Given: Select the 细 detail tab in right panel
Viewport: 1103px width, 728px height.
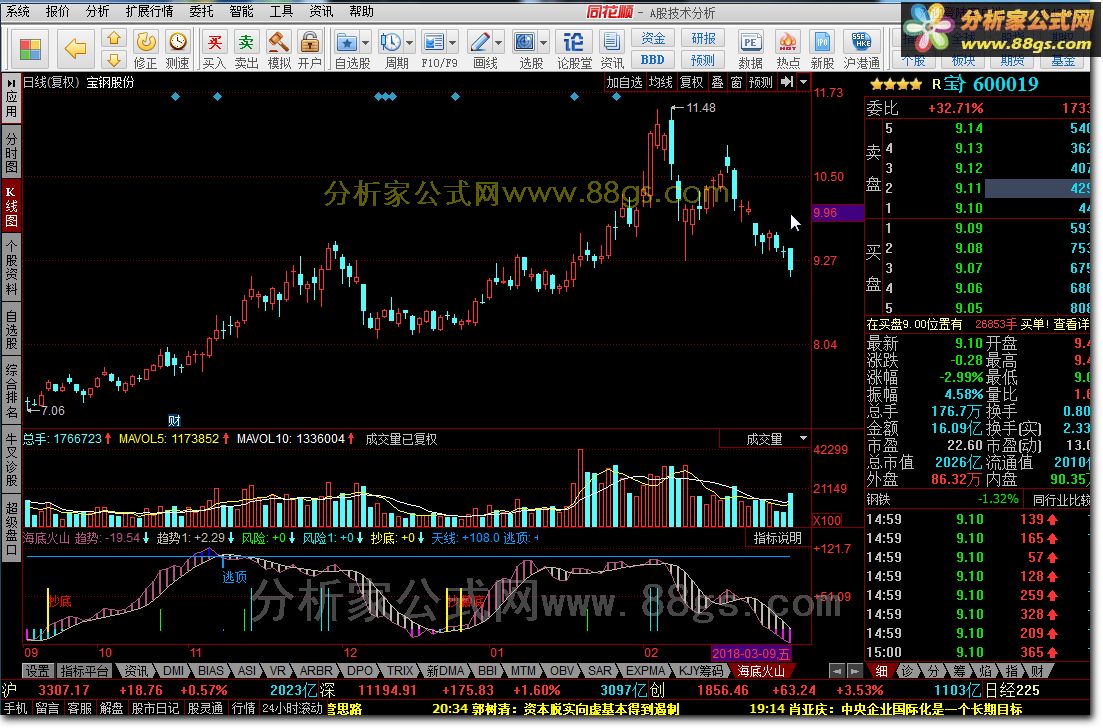Looking at the screenshot, I should pyautogui.click(x=881, y=671).
